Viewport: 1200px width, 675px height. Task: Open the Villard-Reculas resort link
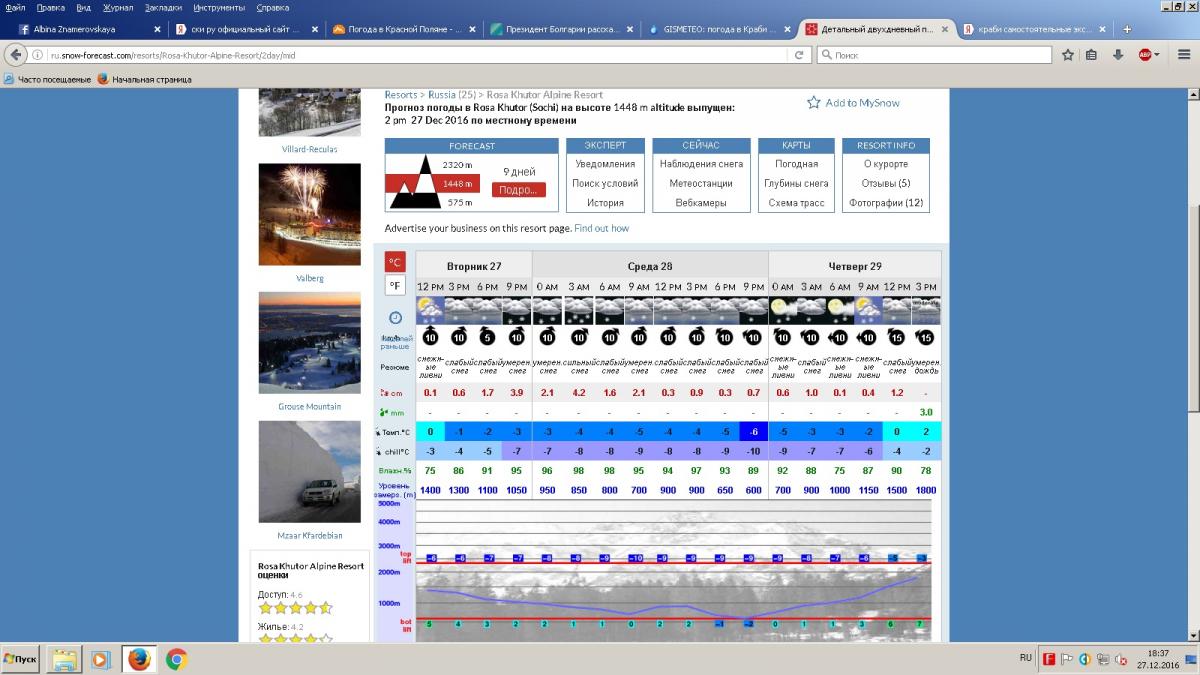pyautogui.click(x=309, y=149)
